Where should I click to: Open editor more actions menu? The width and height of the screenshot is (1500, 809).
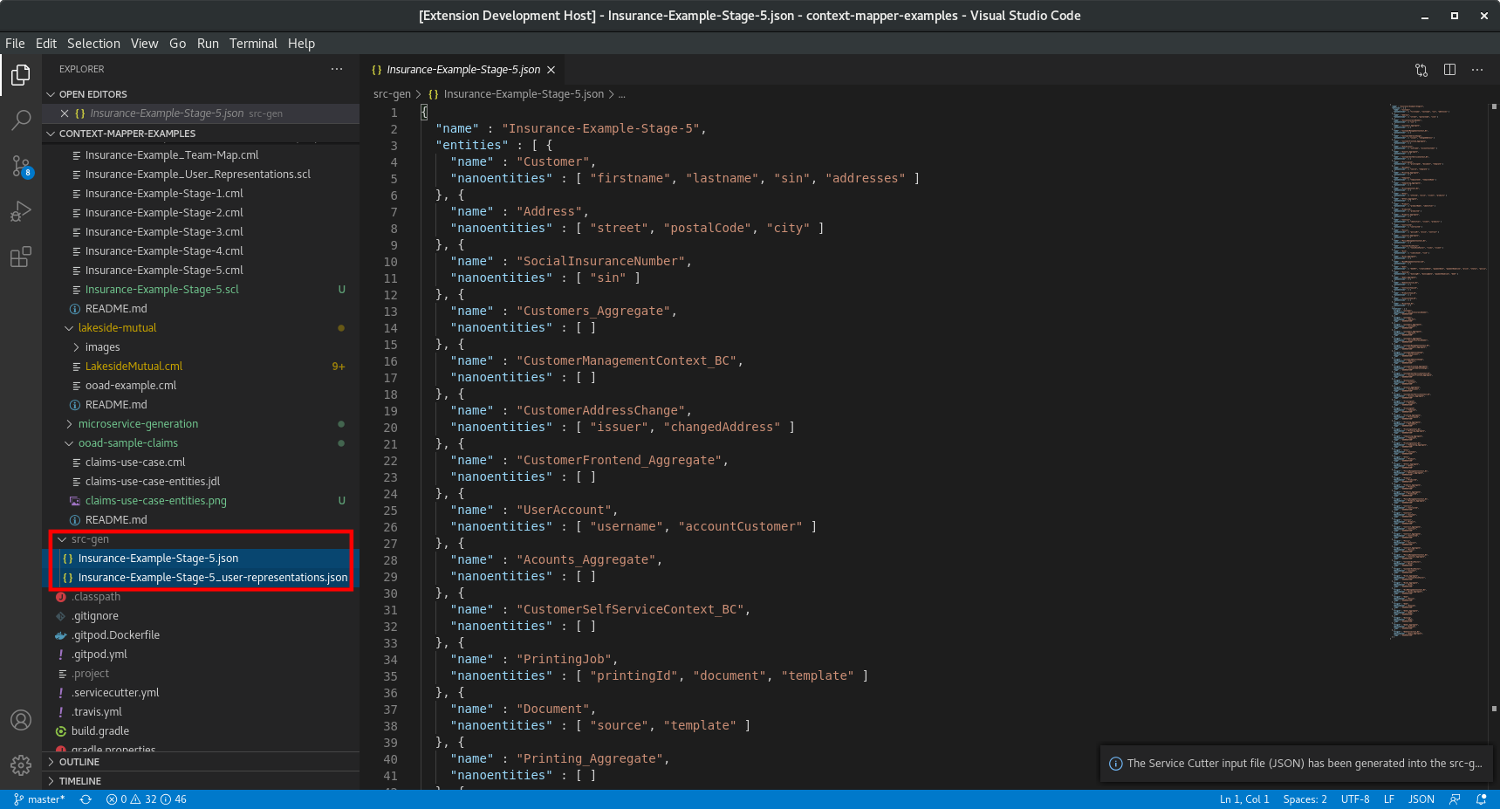pos(1476,70)
